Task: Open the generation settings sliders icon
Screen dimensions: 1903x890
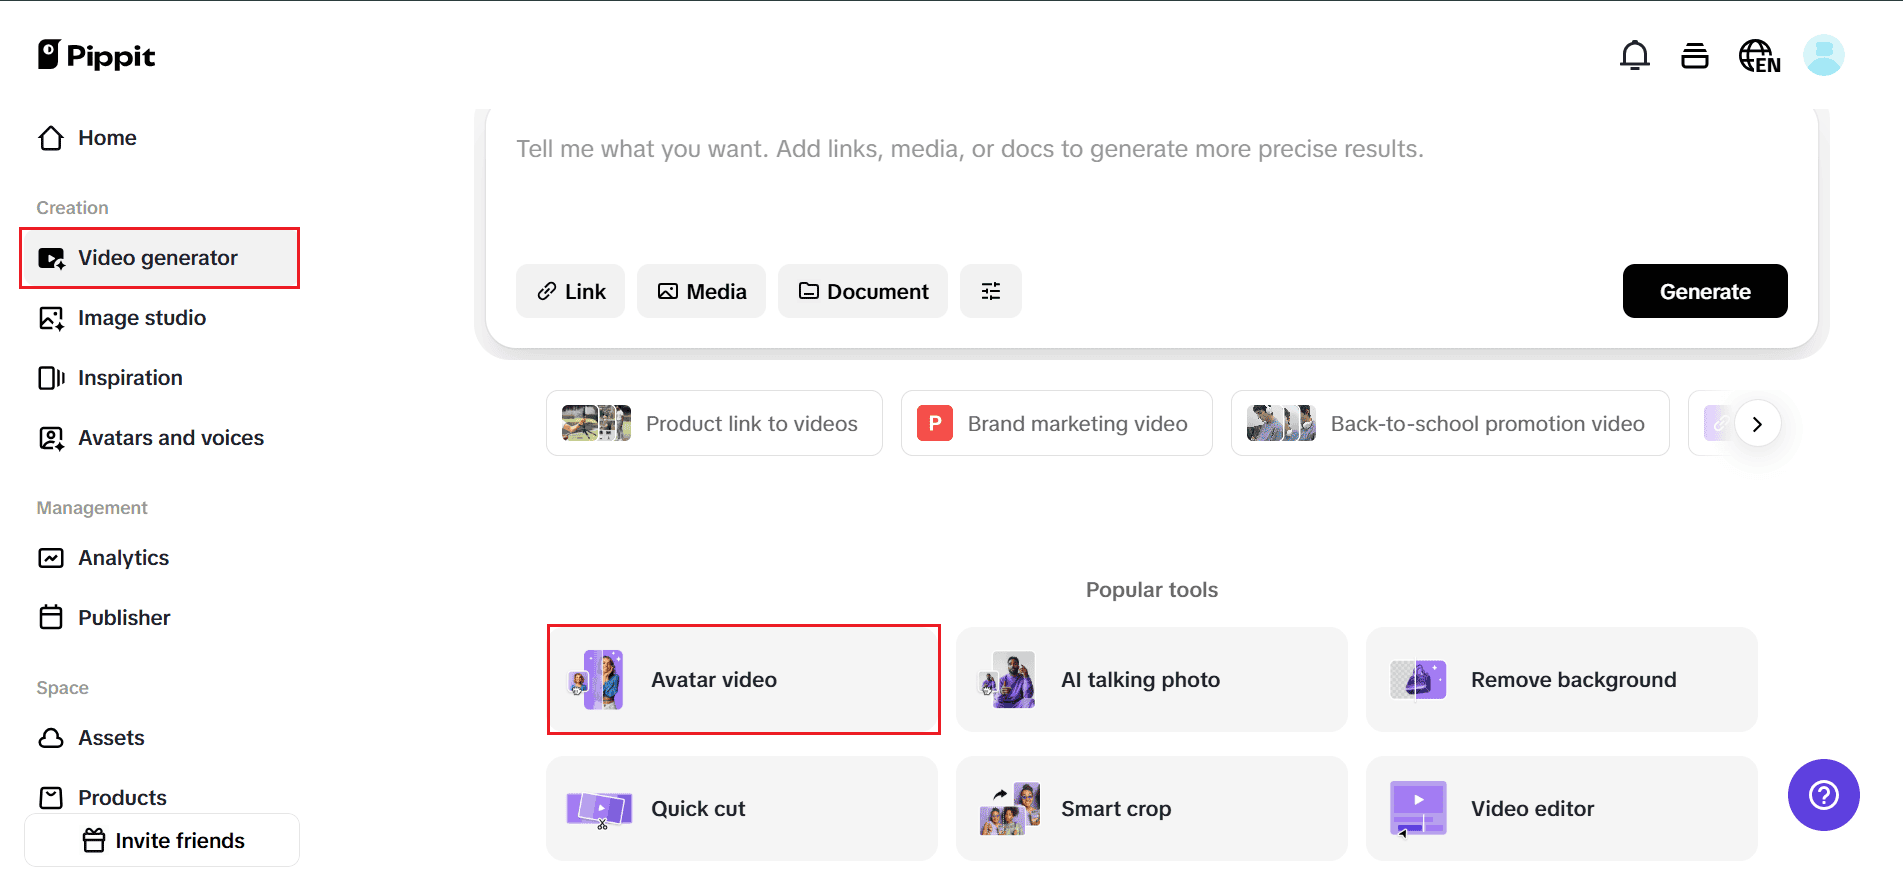Action: click(x=991, y=291)
